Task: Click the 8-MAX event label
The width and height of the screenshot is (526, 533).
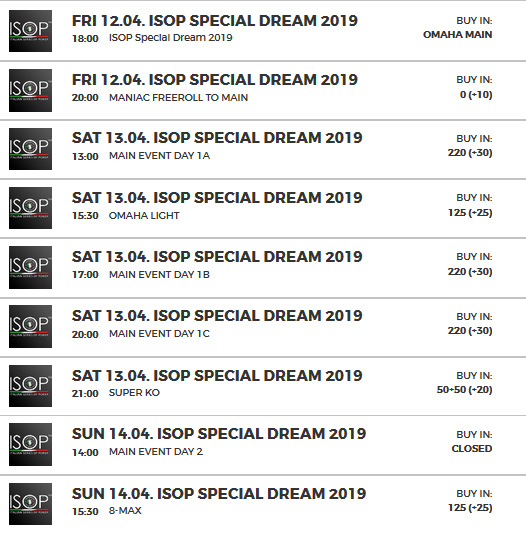Action: tap(125, 511)
